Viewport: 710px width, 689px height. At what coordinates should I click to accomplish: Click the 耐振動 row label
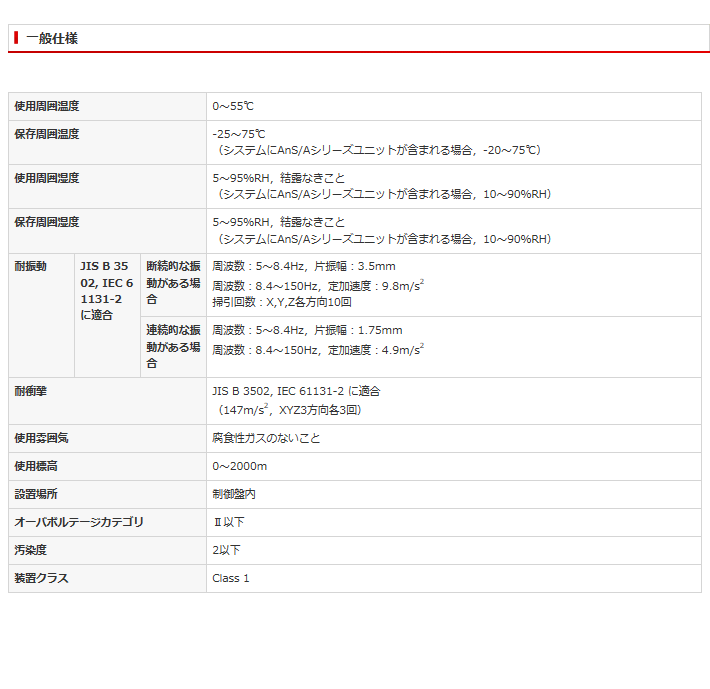click(30, 266)
